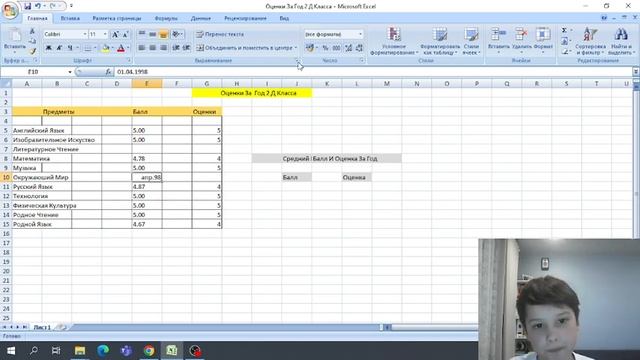
Task: Open borders dropdown arrow
Action: click(95, 48)
